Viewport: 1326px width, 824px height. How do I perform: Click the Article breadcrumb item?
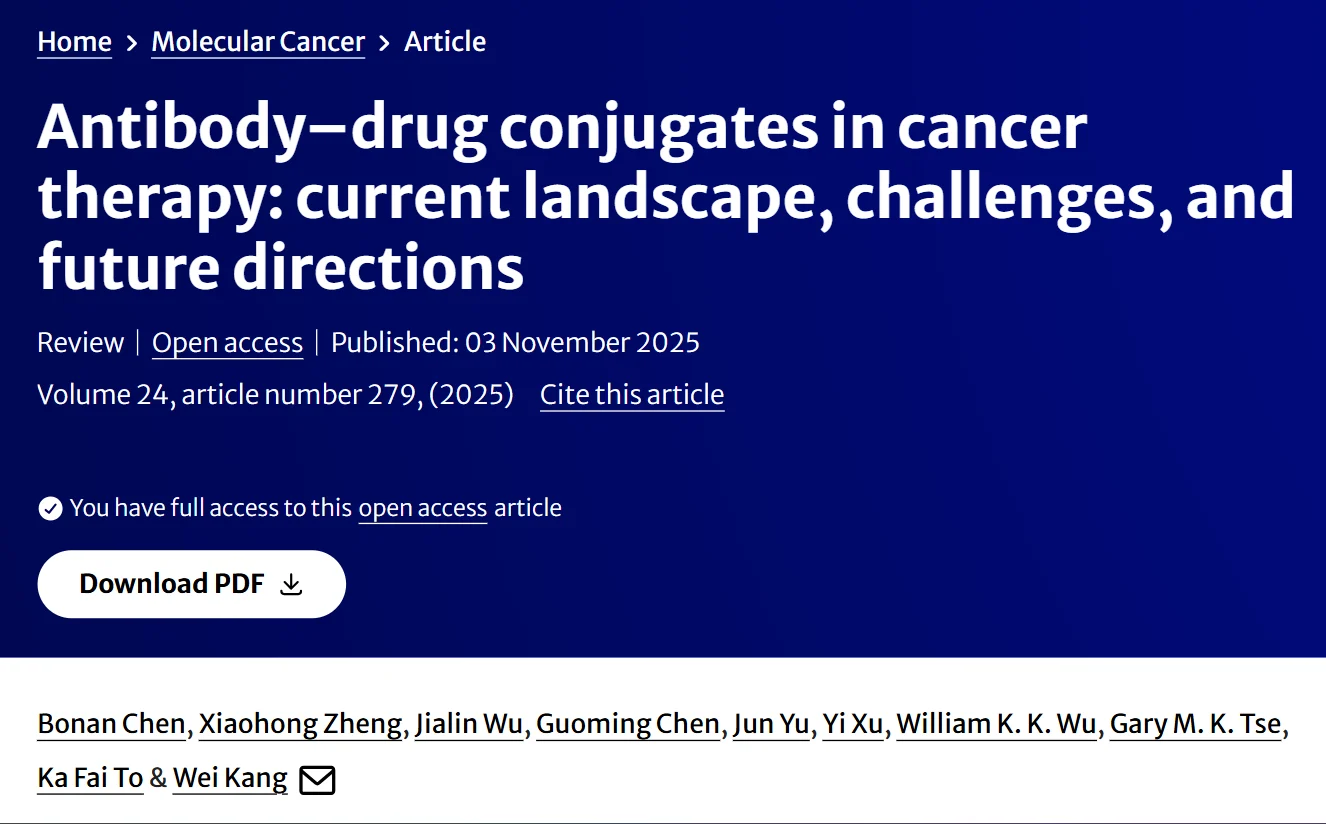tap(445, 42)
